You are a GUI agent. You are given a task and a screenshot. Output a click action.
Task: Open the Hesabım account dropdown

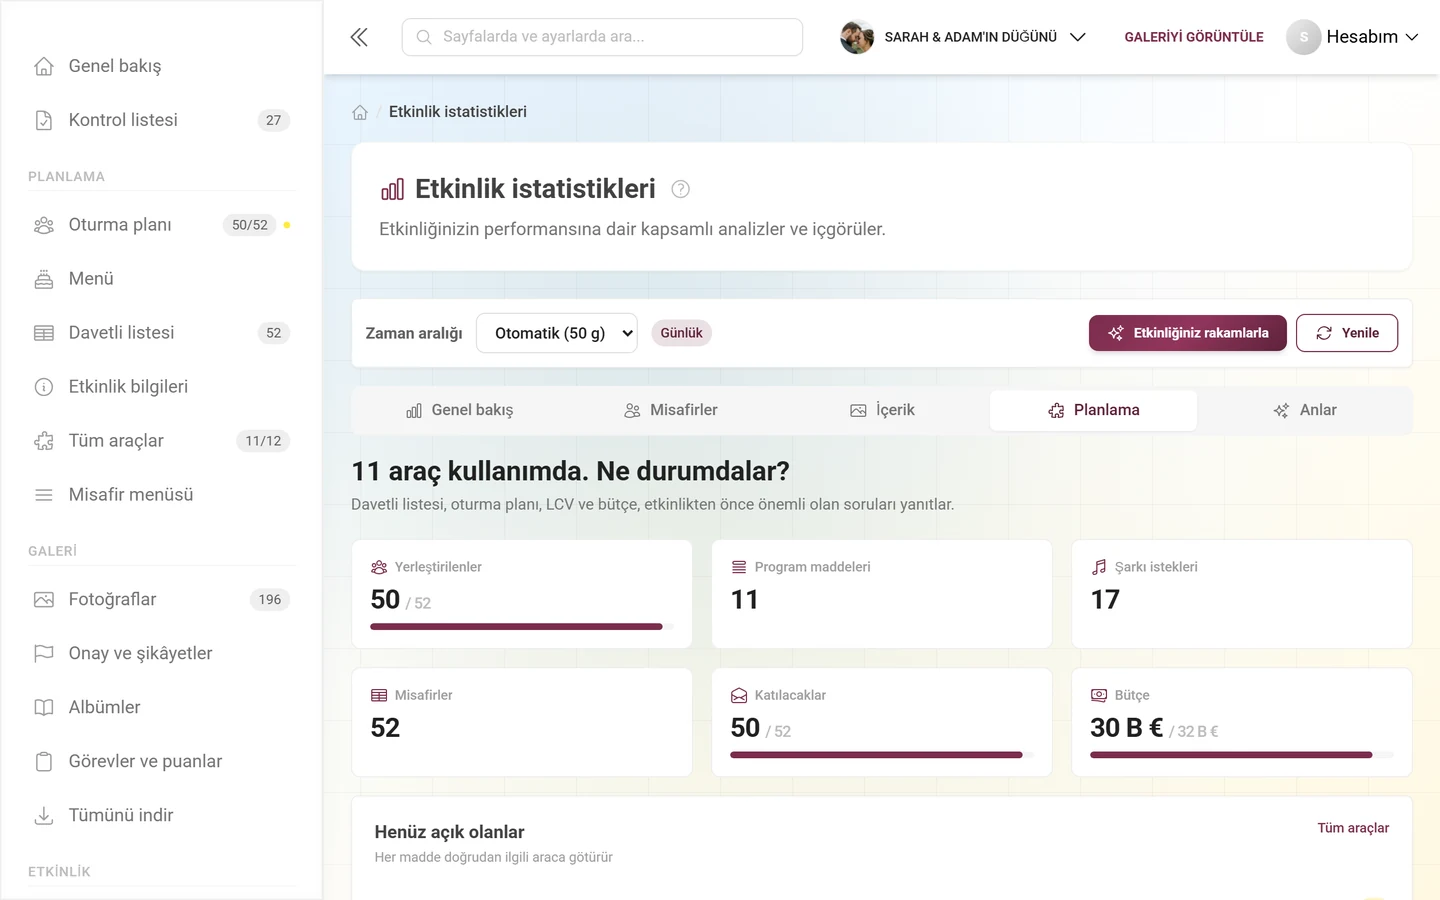point(1353,37)
